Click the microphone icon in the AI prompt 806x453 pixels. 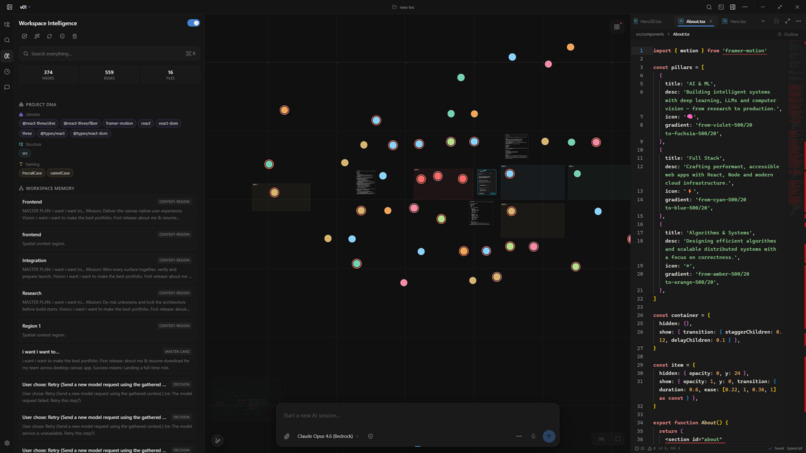[x=533, y=437]
